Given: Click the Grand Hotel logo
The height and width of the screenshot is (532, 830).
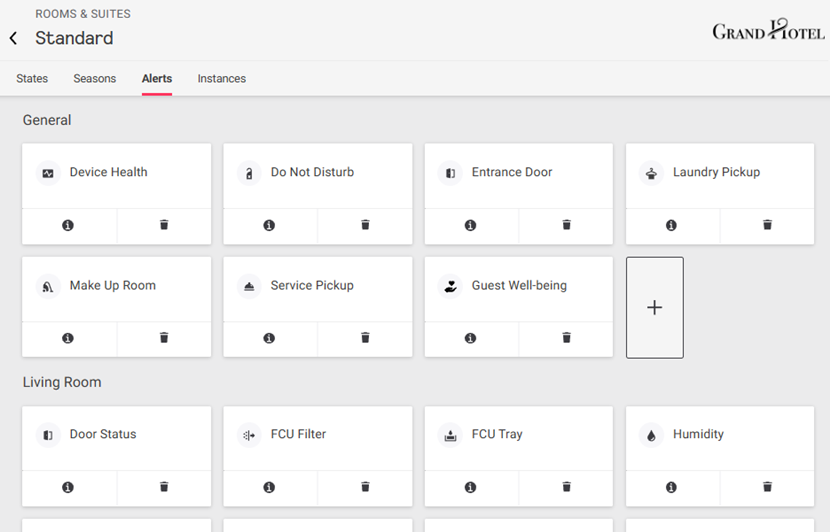Looking at the screenshot, I should pyautogui.click(x=768, y=31).
